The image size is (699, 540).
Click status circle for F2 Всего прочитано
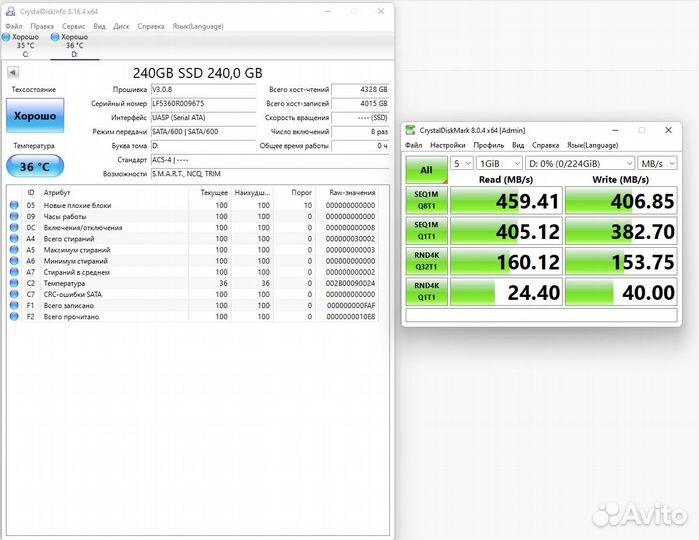point(14,317)
